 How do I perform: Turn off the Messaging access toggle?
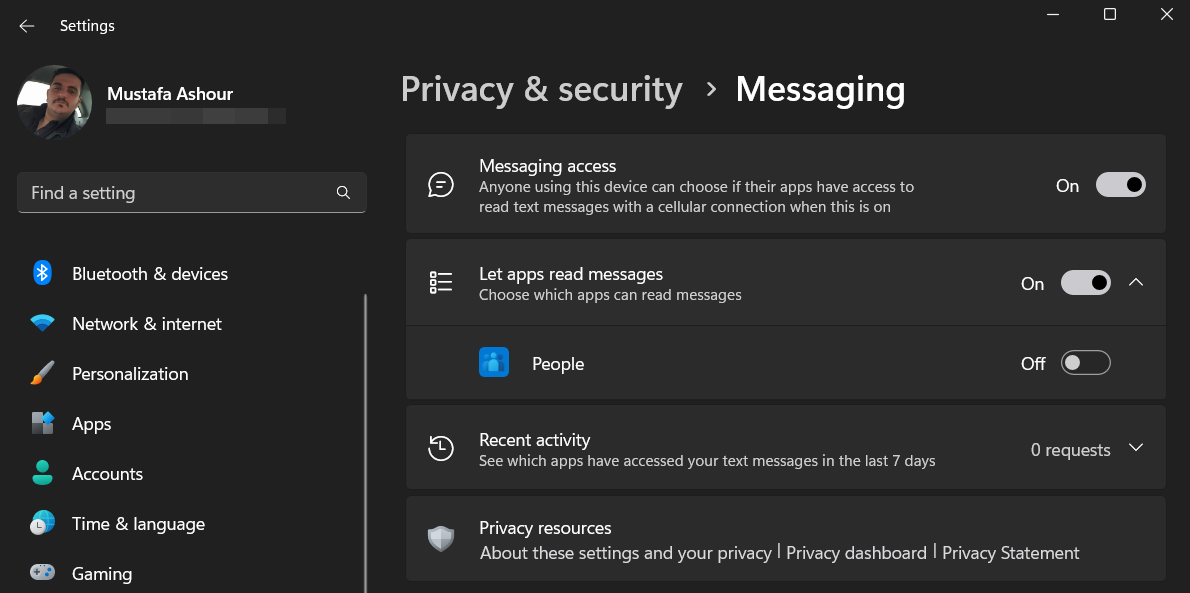tap(1121, 184)
